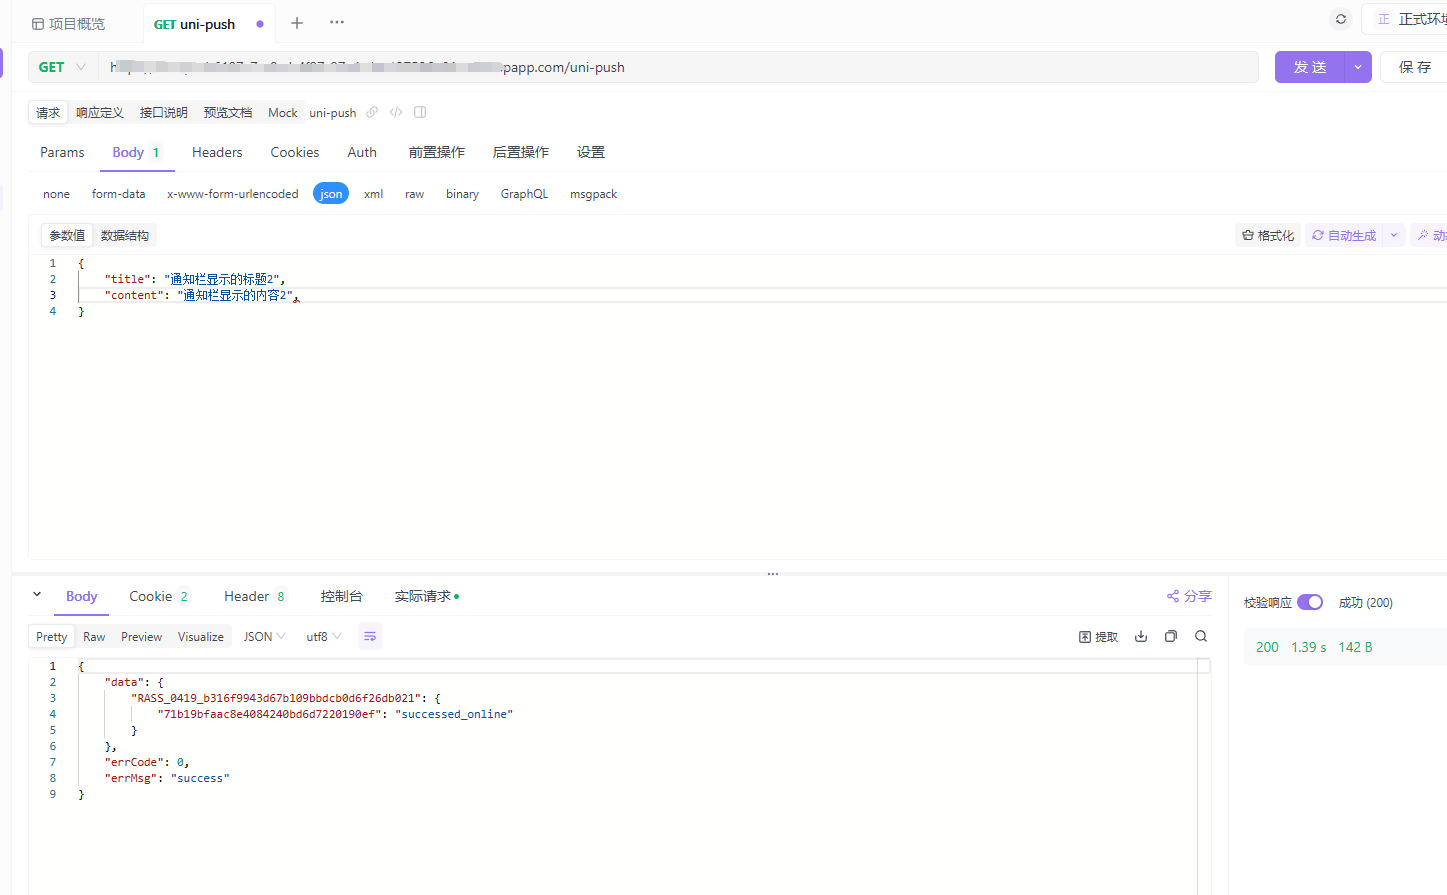Click the refresh icon near environment selector

(x=1340, y=19)
